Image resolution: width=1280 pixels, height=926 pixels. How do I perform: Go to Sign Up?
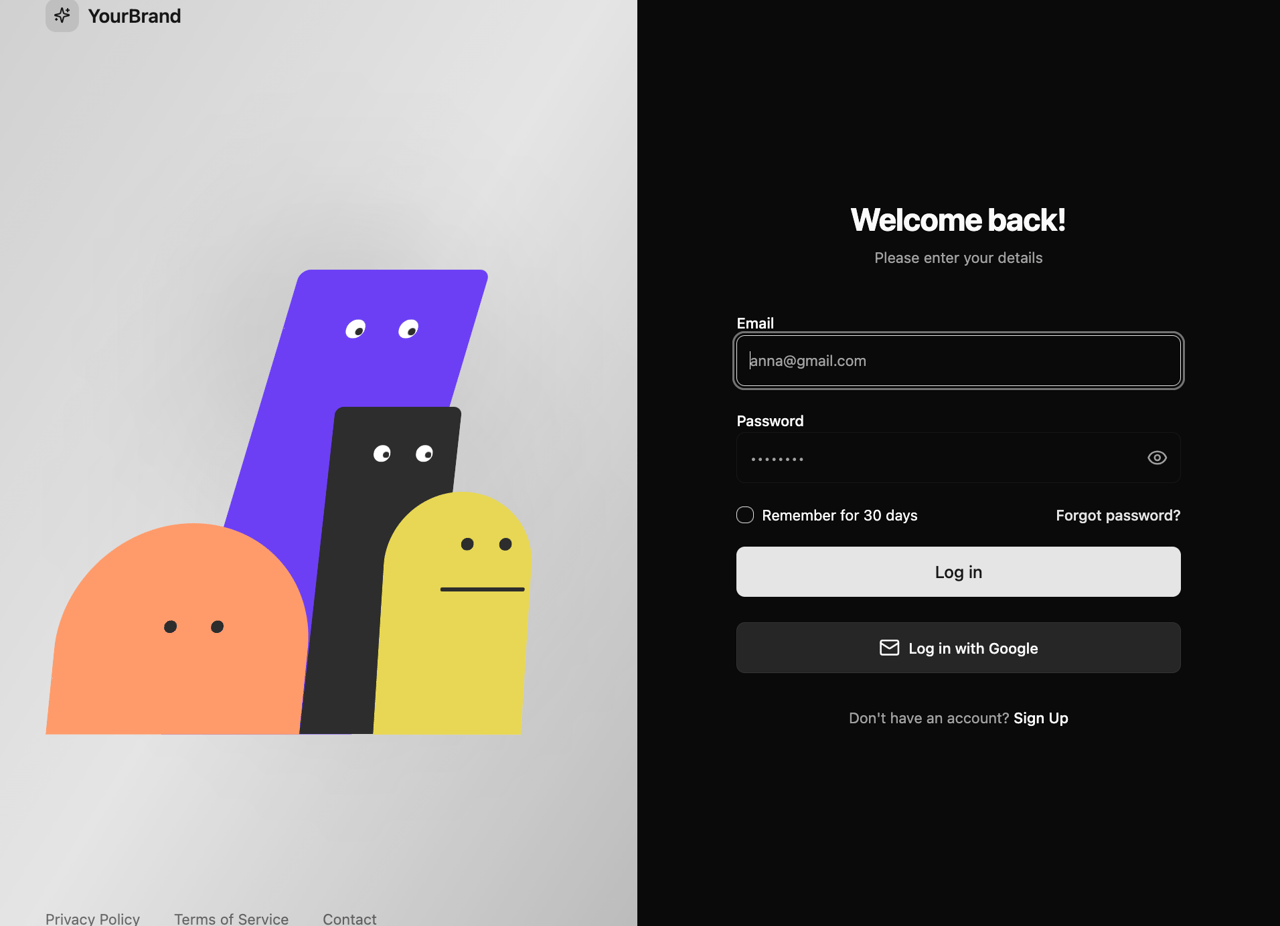click(1041, 718)
